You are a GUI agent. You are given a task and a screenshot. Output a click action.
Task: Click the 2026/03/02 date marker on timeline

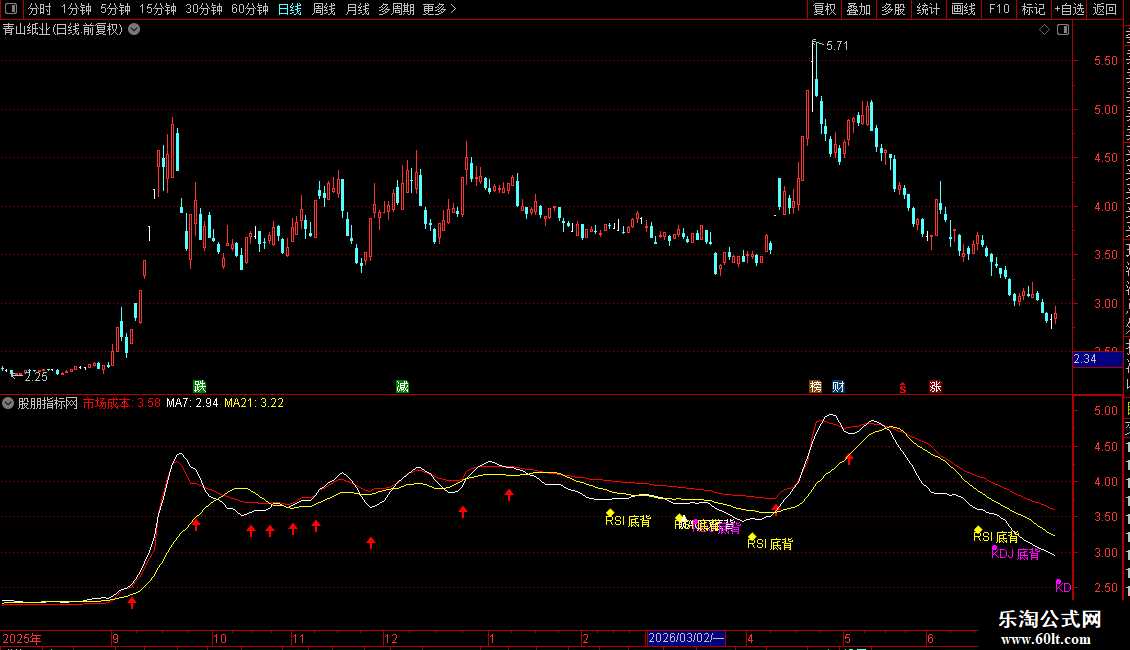click(x=686, y=638)
